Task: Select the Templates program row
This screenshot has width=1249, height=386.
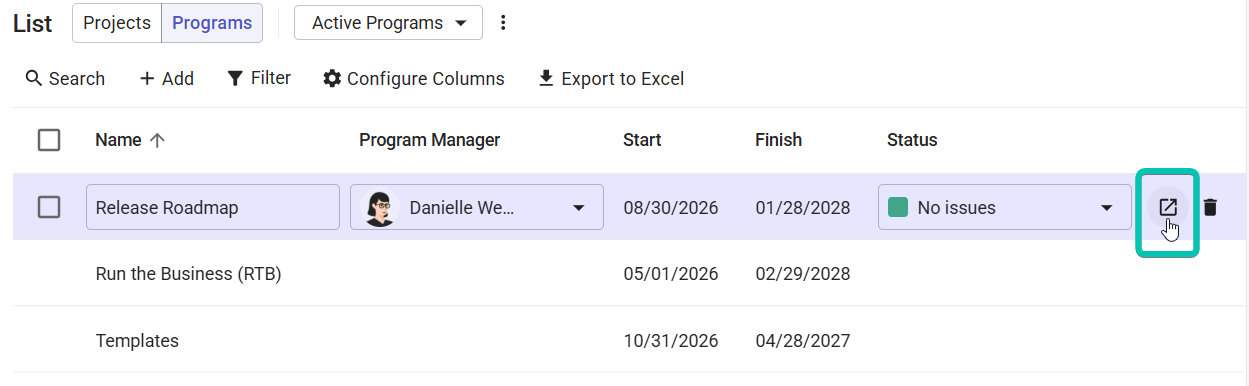Action: 630,340
